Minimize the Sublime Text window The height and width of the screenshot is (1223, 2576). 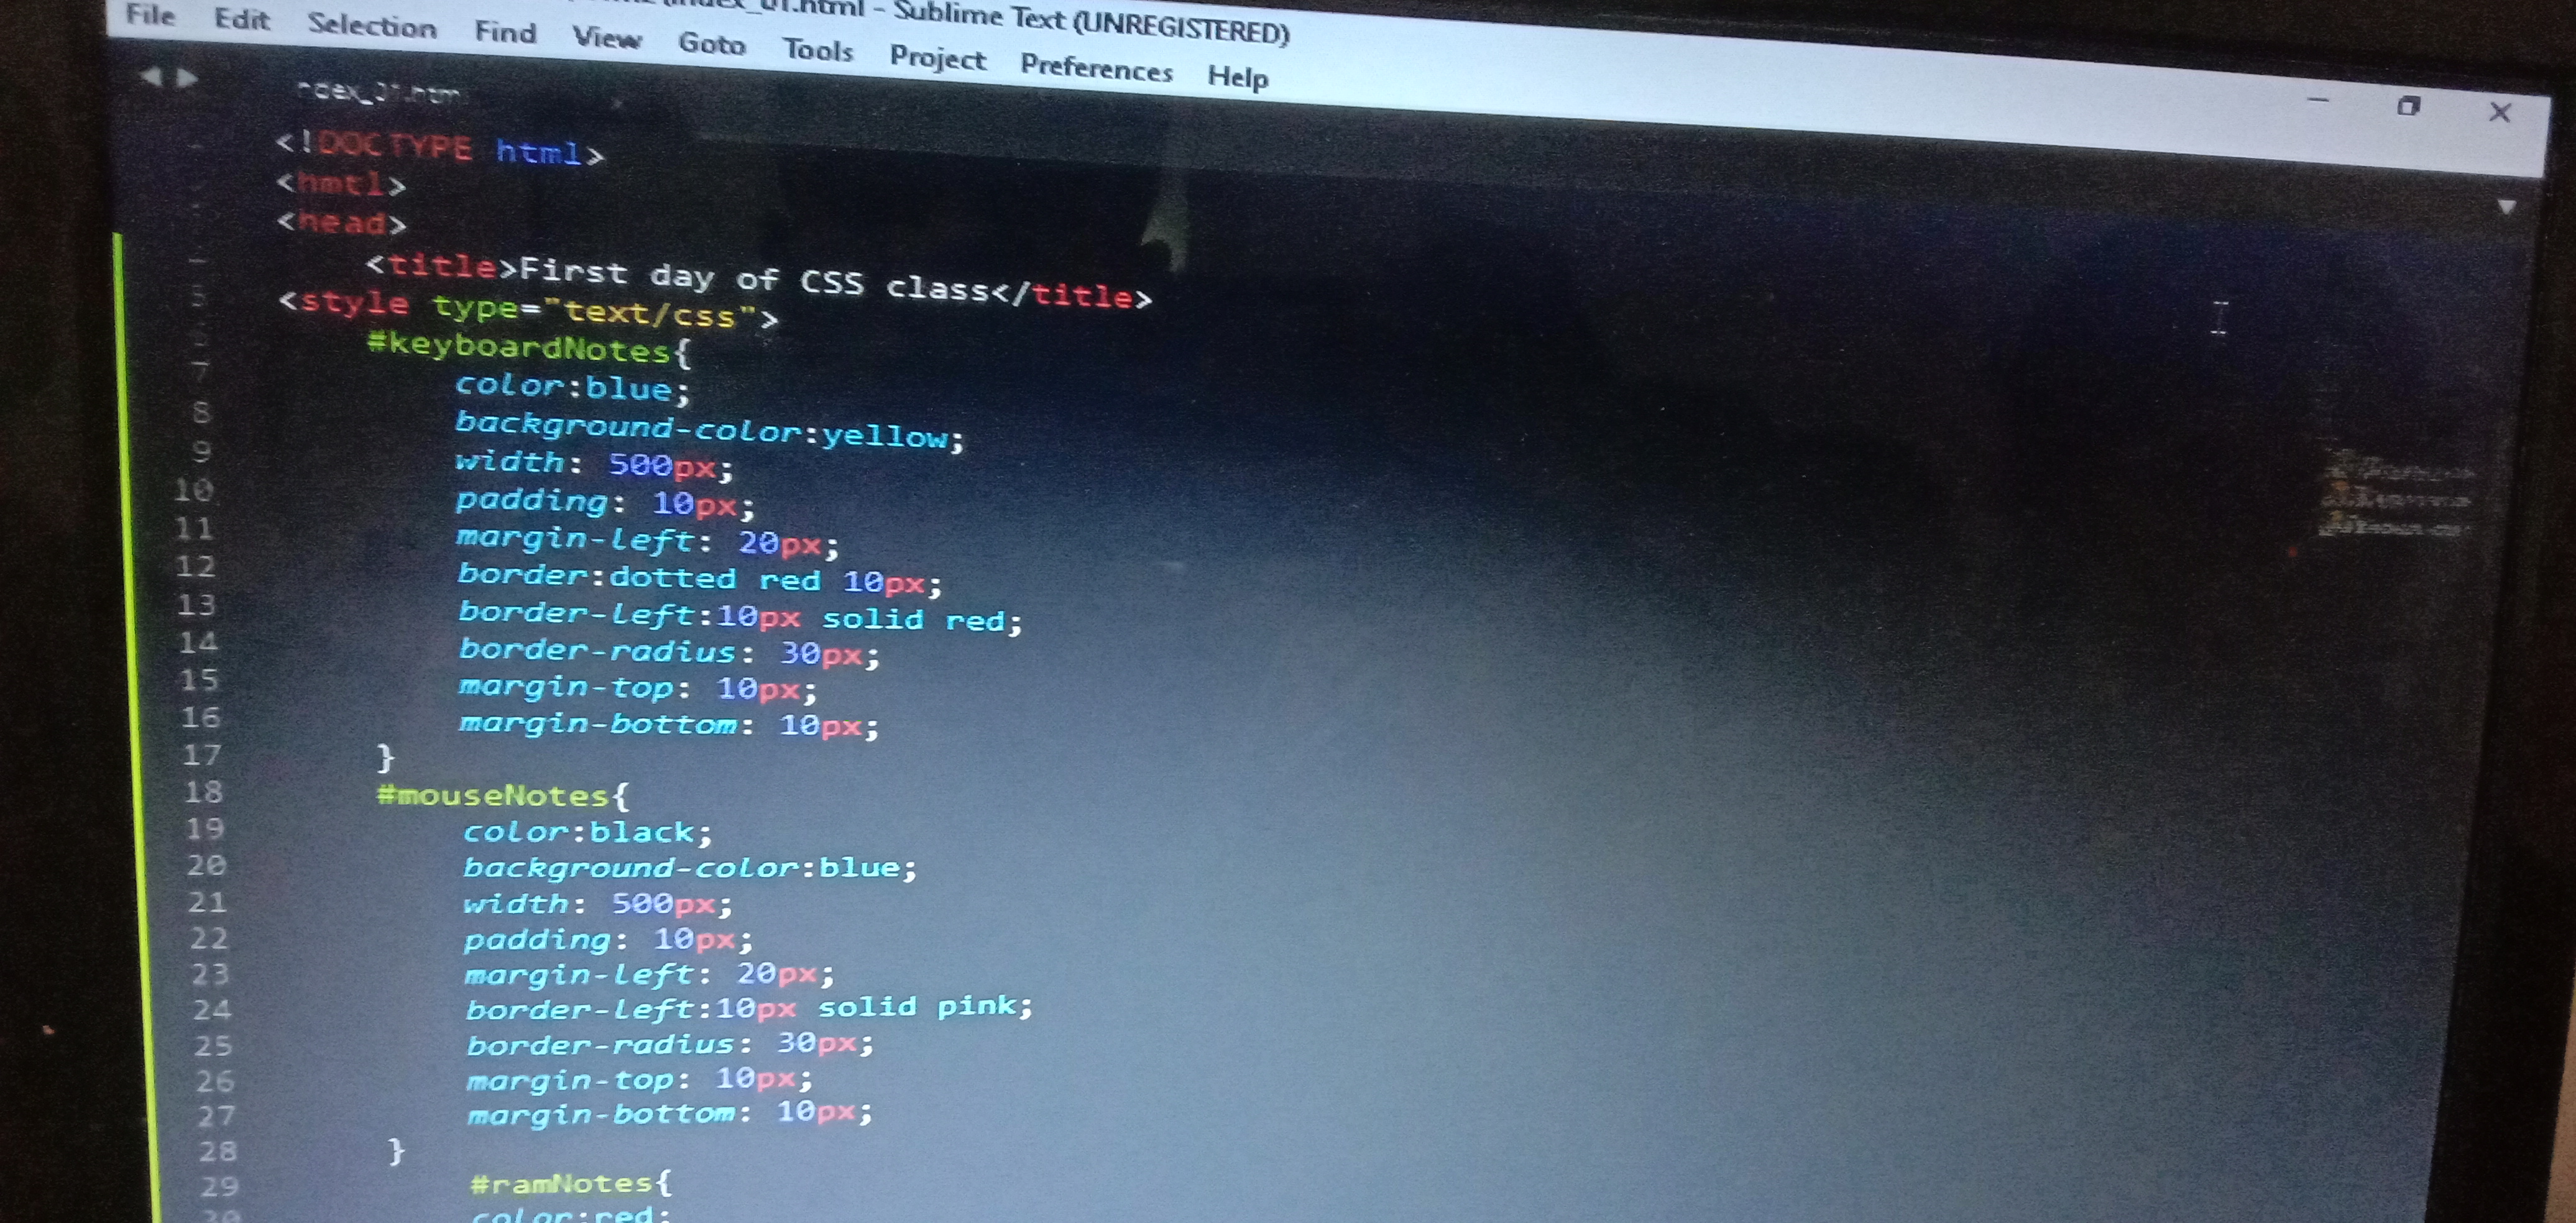(x=2319, y=100)
